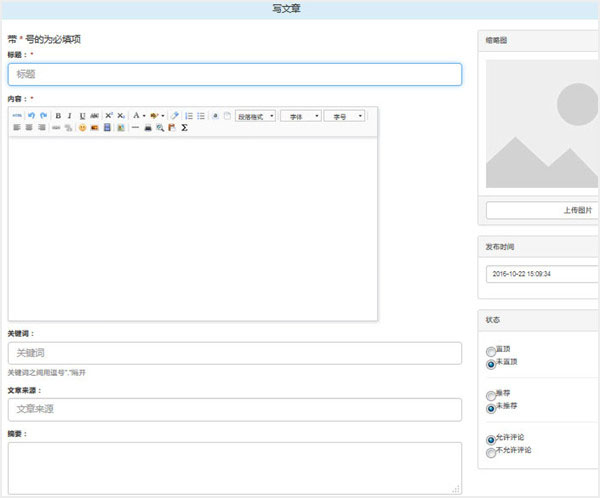
Task: Click the undo arrow in editor toolbar
Action: pyautogui.click(x=31, y=116)
